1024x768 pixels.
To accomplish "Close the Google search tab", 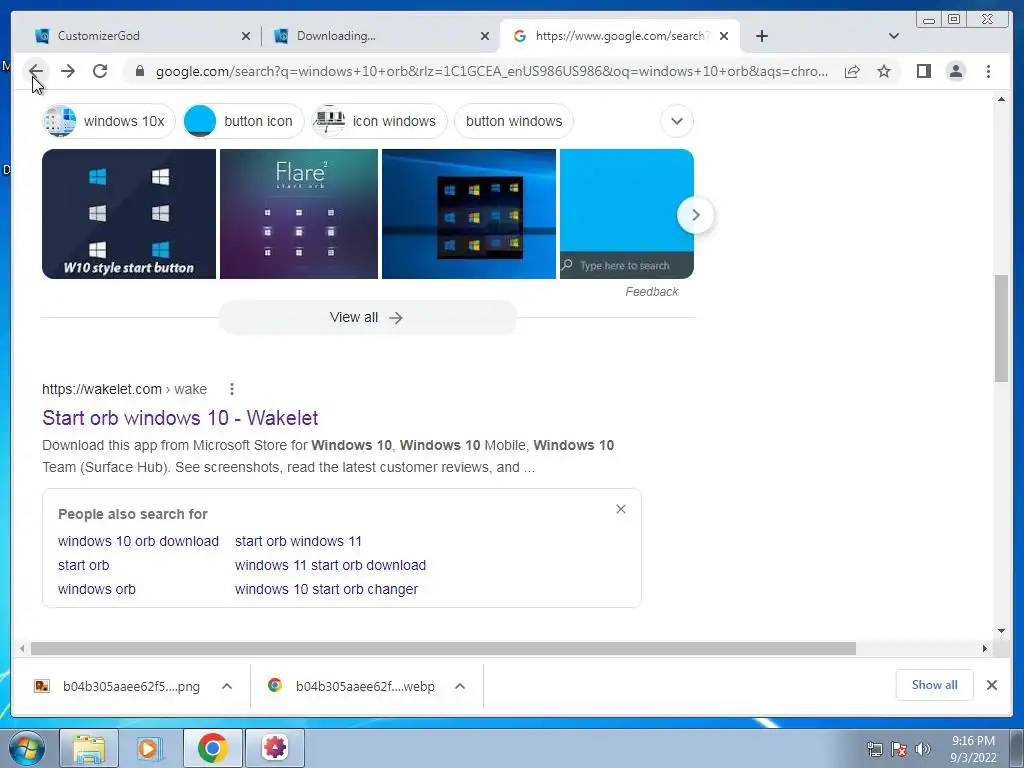I will point(724,36).
